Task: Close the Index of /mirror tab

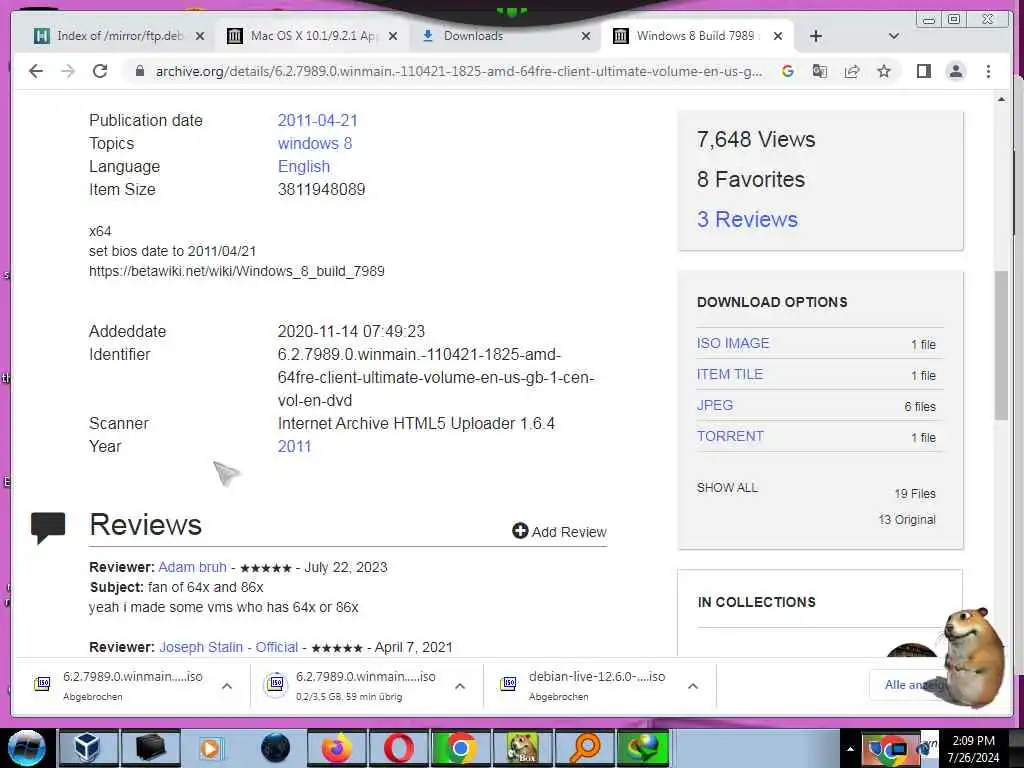Action: coord(200,36)
